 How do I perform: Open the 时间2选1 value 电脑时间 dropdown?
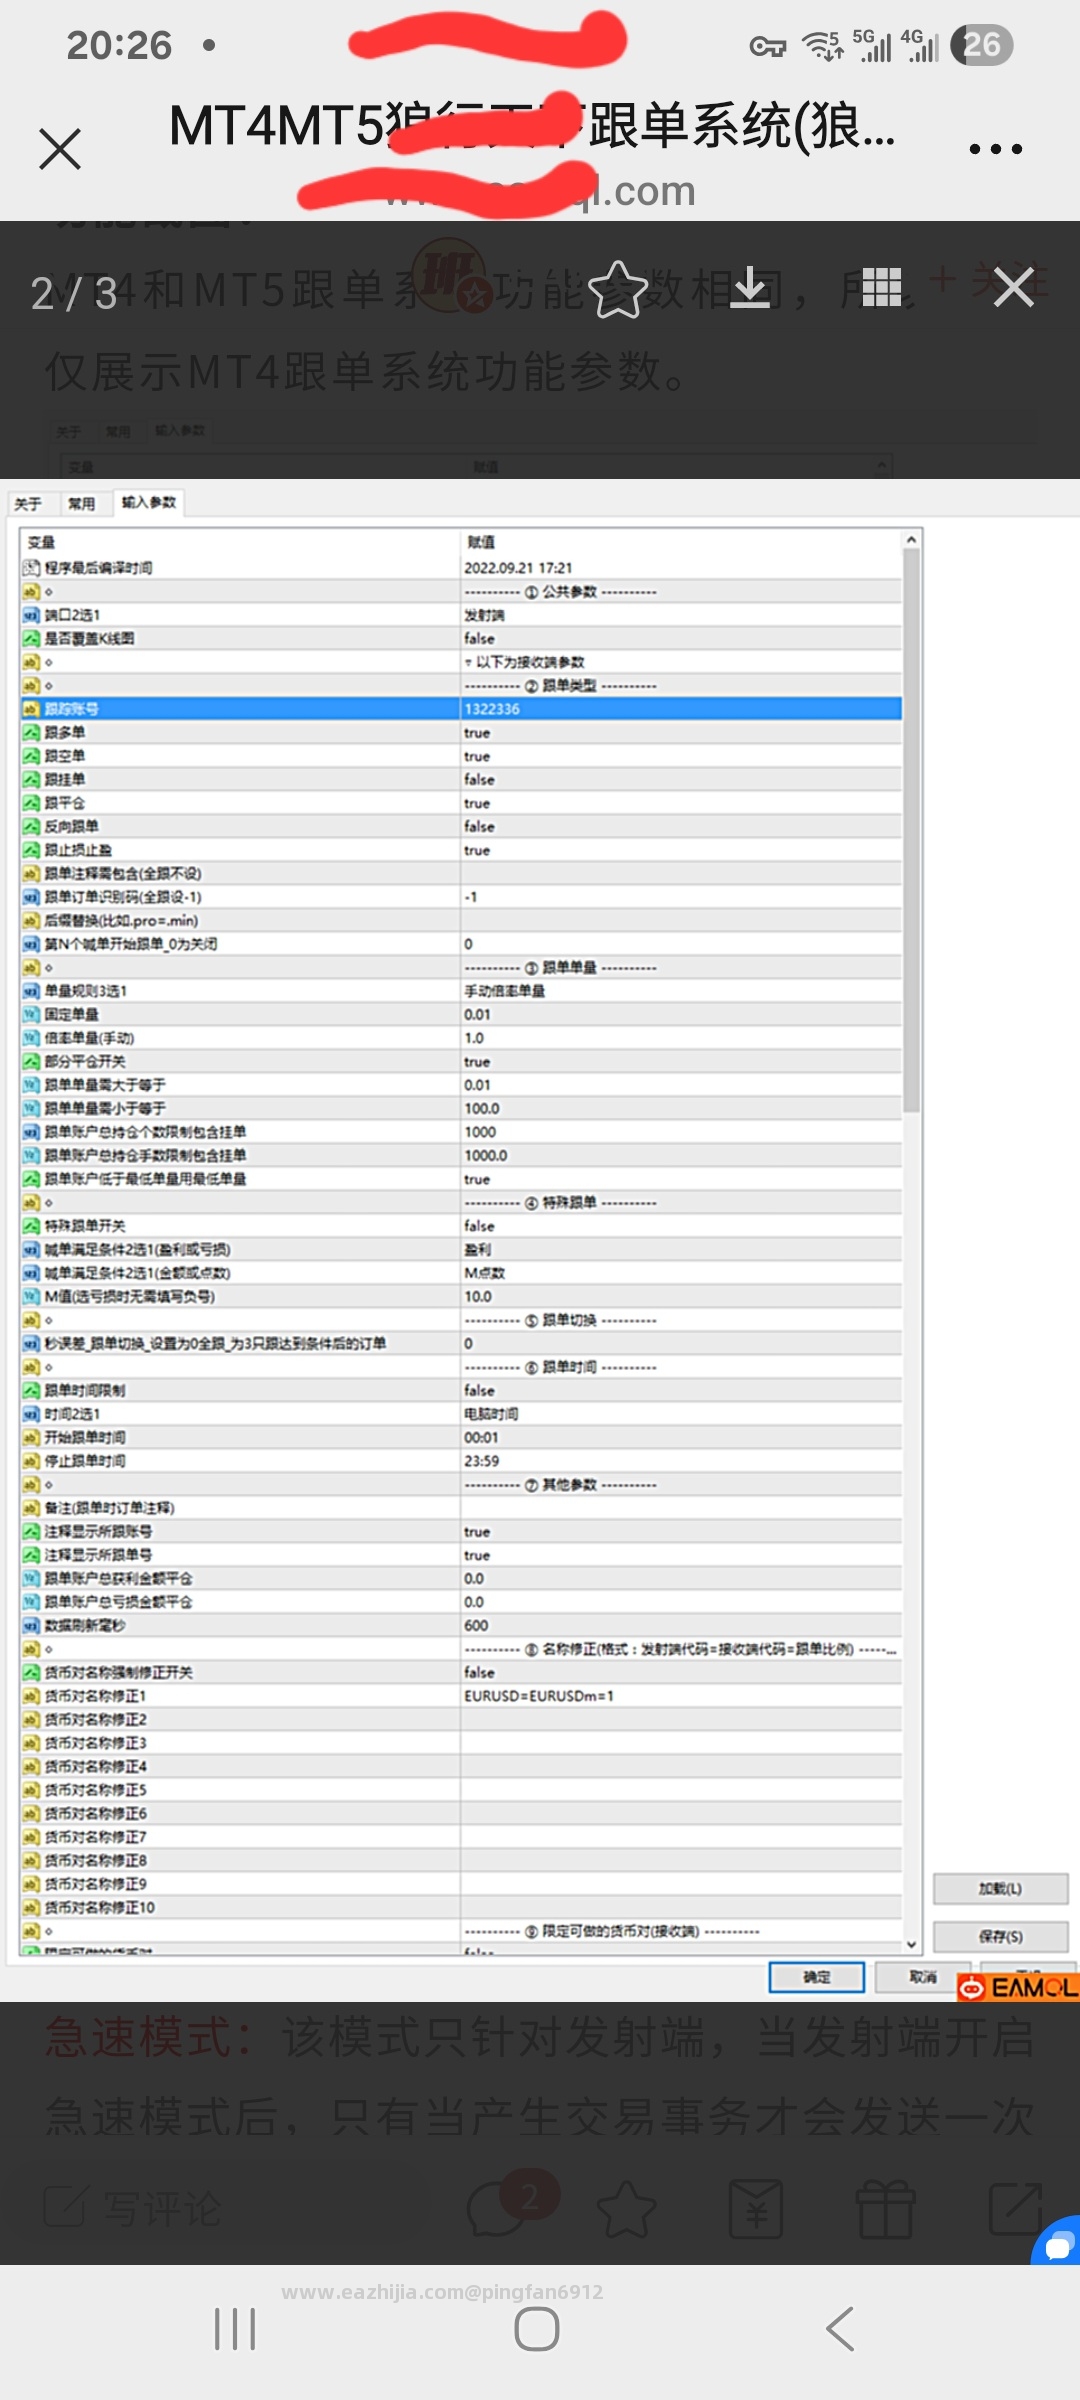pos(681,1414)
